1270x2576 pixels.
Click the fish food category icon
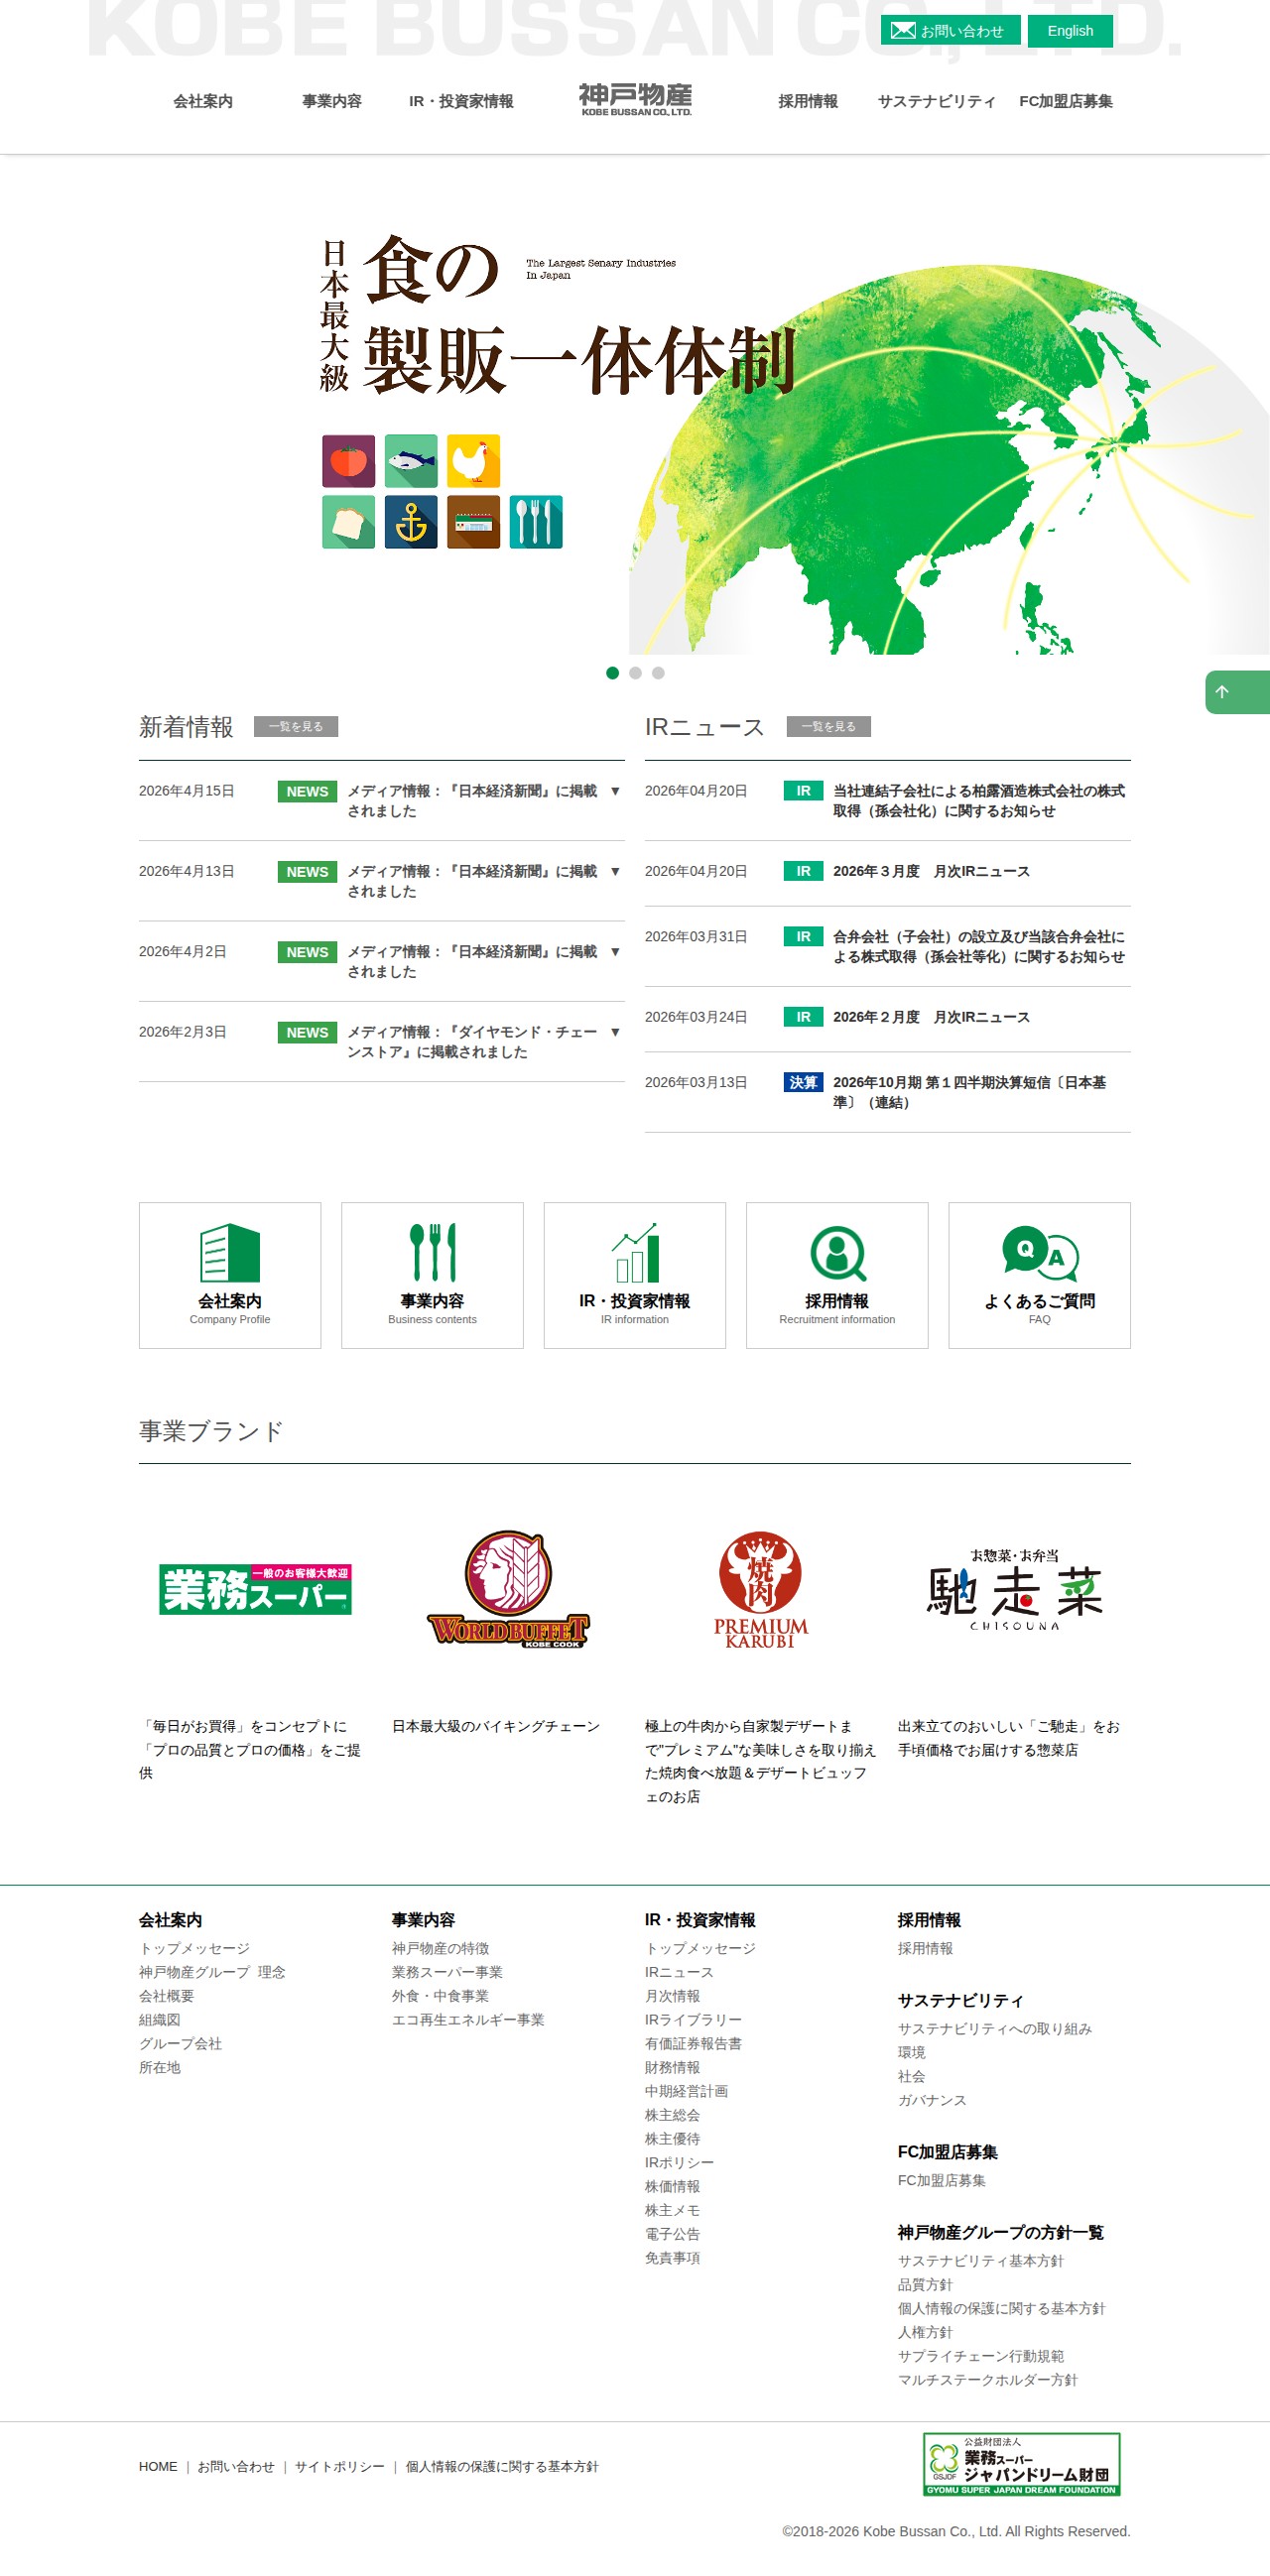(x=411, y=461)
